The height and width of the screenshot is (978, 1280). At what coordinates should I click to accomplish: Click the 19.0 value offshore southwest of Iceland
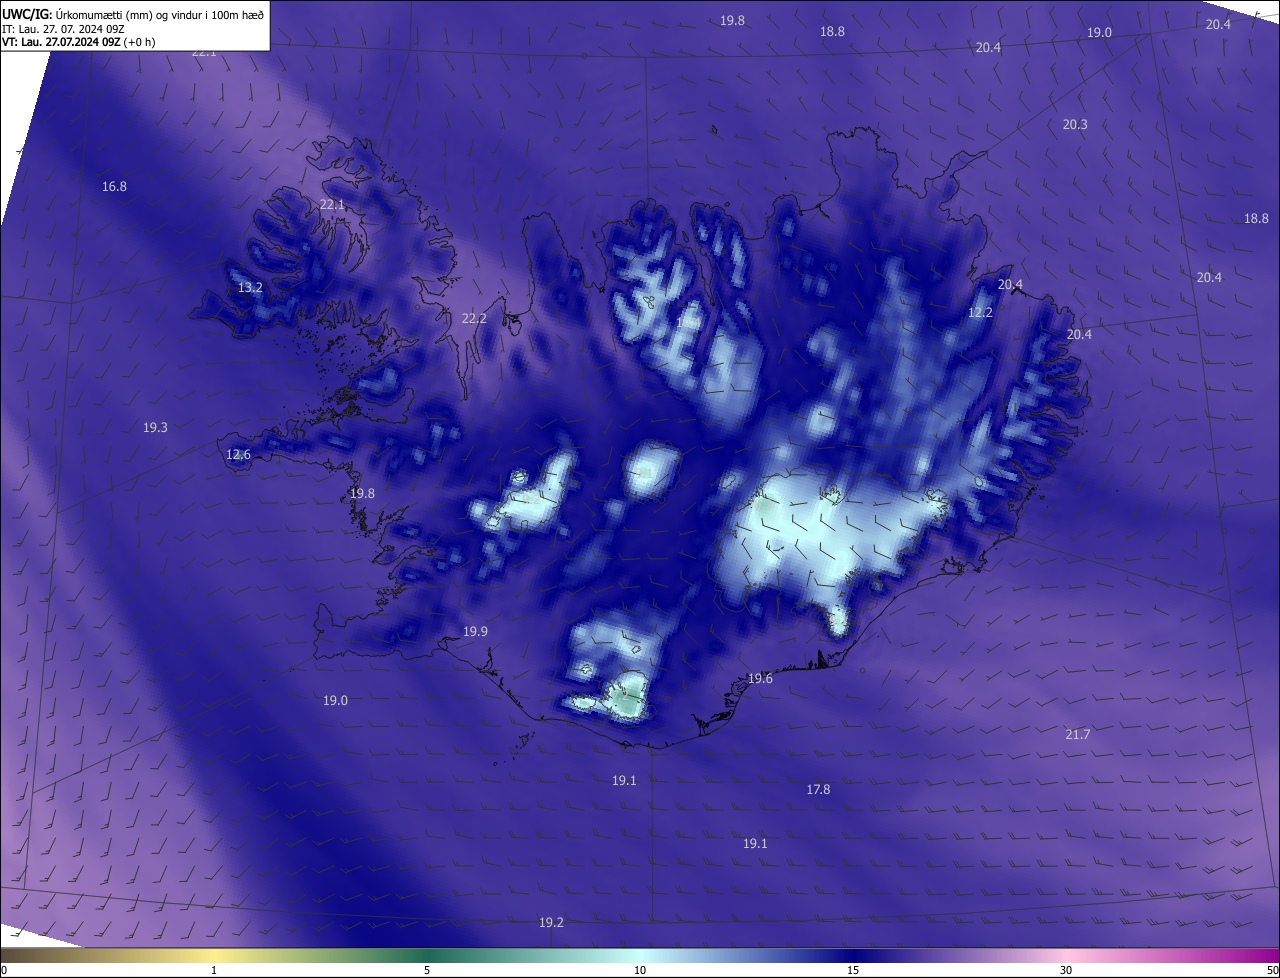[x=335, y=701]
